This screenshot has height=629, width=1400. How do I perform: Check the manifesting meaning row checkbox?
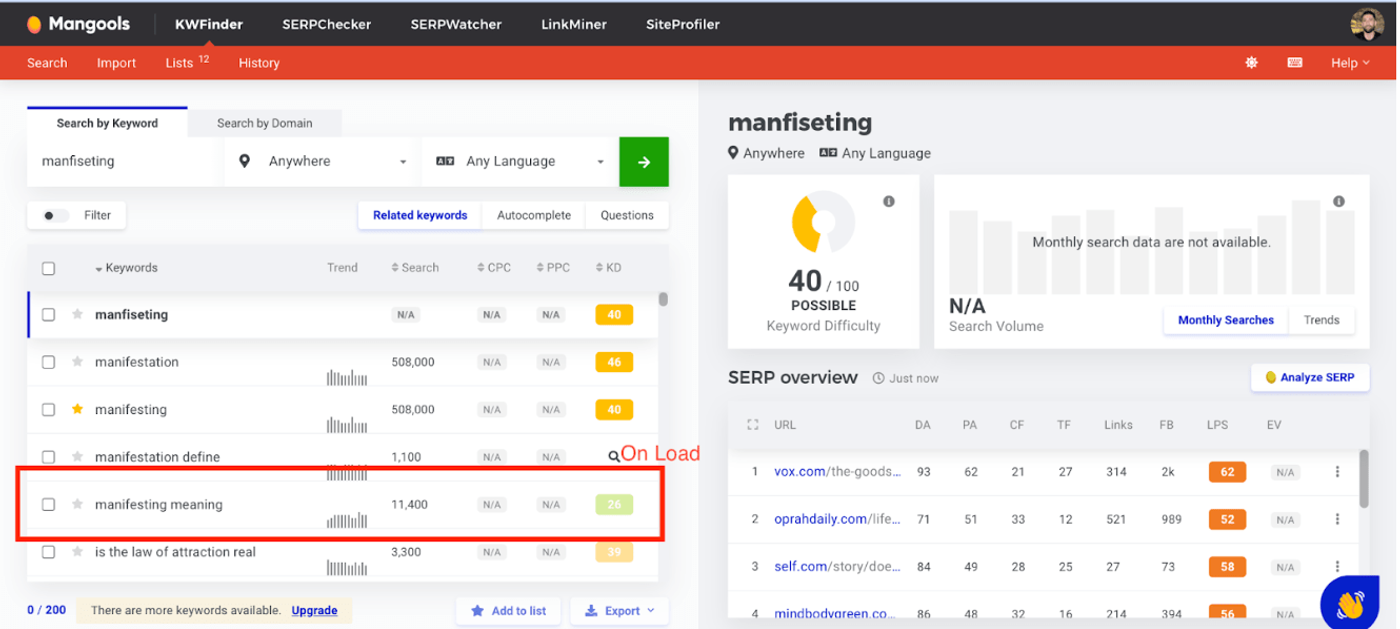48,504
